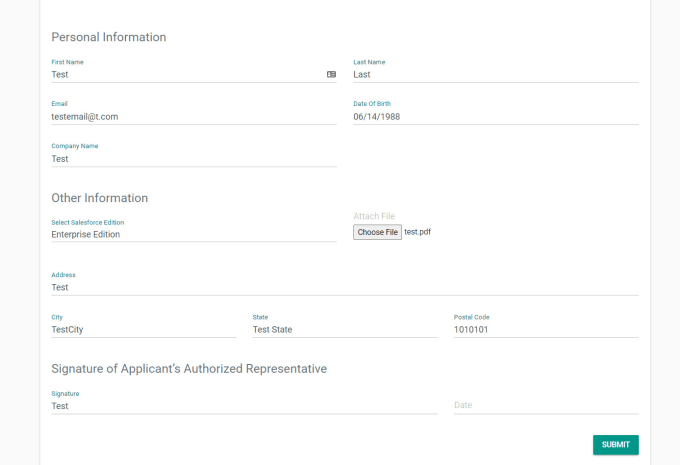The width and height of the screenshot is (680, 465).
Task: Select the City field containing TestCity
Action: coord(144,330)
